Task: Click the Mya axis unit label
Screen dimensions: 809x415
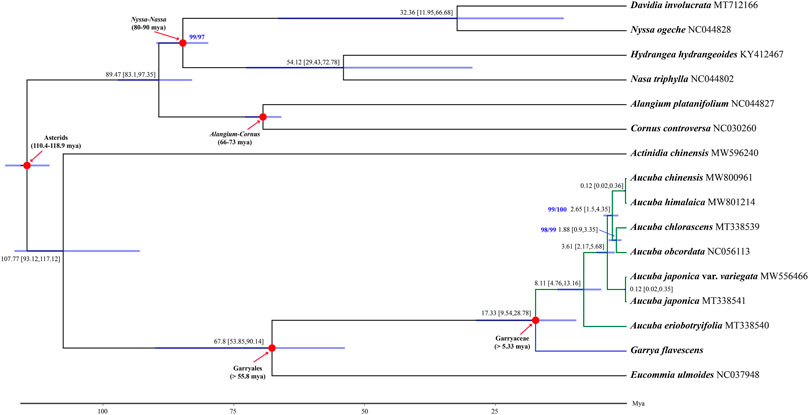Action: pyautogui.click(x=640, y=403)
